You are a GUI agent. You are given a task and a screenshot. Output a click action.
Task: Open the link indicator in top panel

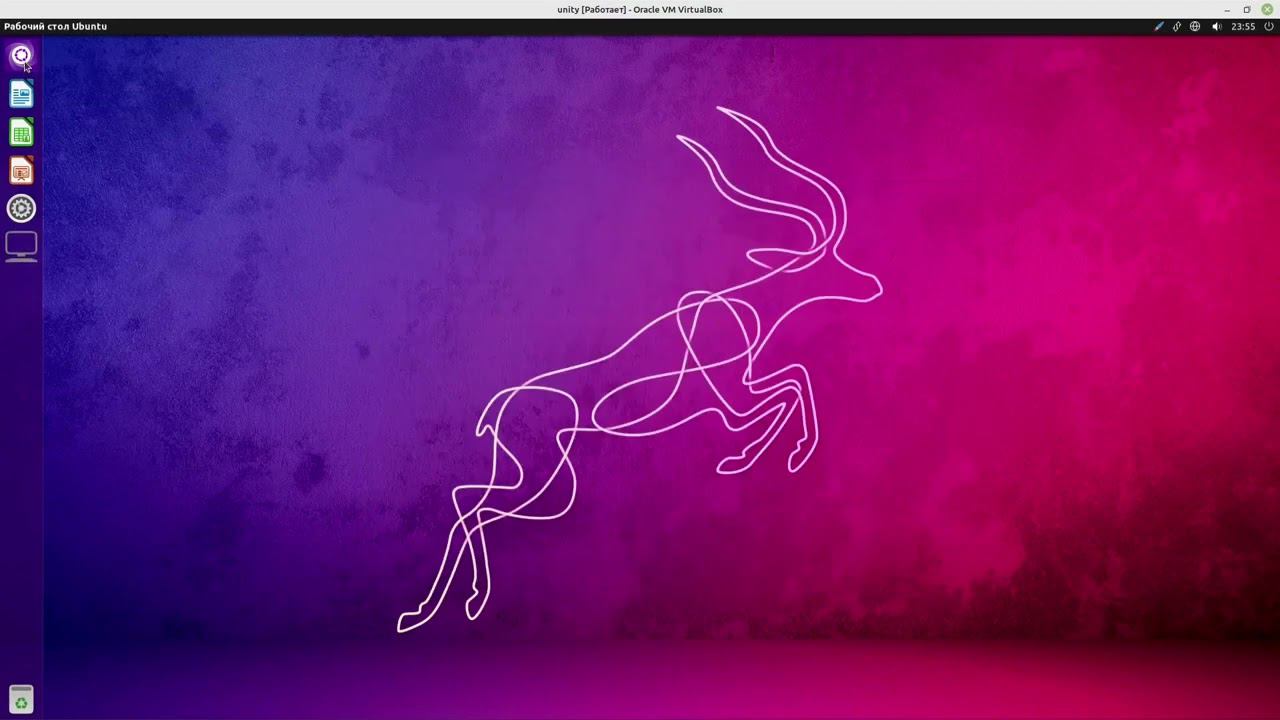pos(1177,27)
